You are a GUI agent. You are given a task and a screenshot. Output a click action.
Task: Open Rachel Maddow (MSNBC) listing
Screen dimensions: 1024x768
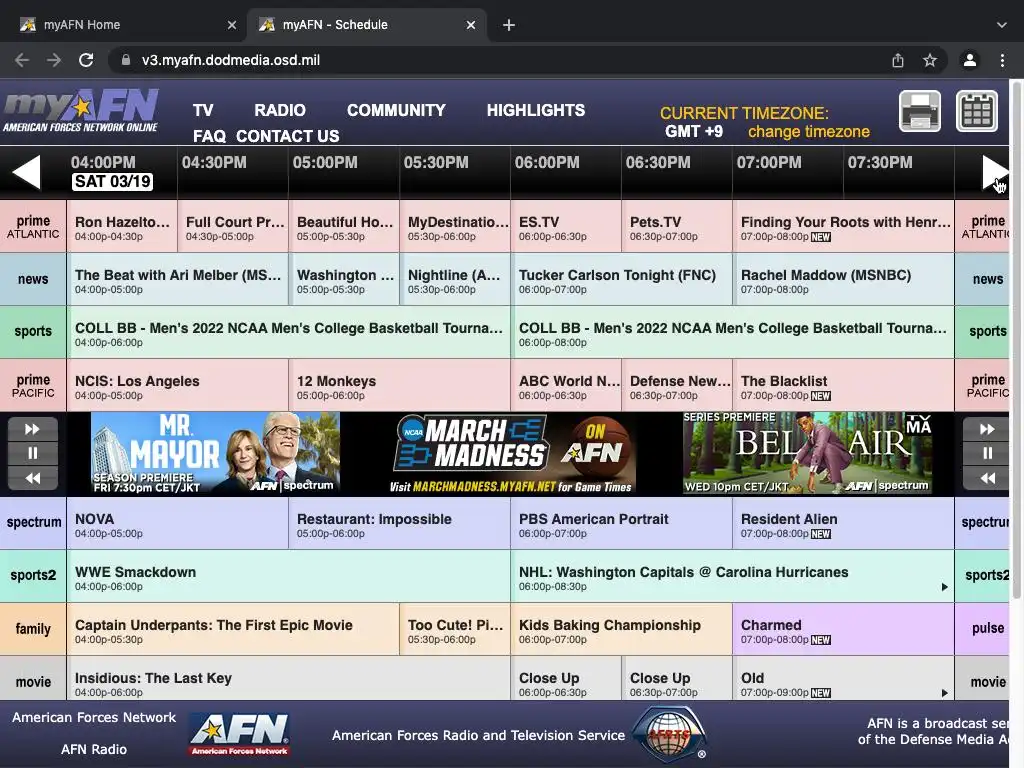843,280
